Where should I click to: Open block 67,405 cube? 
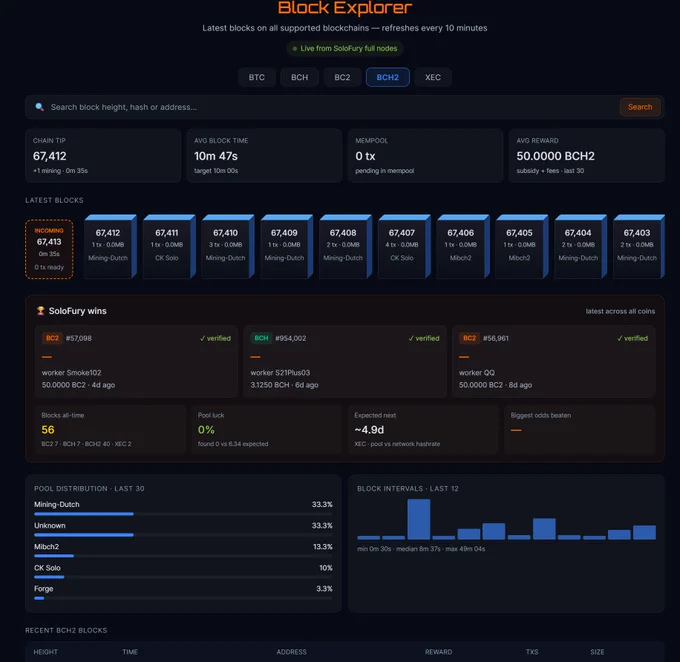click(x=522, y=246)
